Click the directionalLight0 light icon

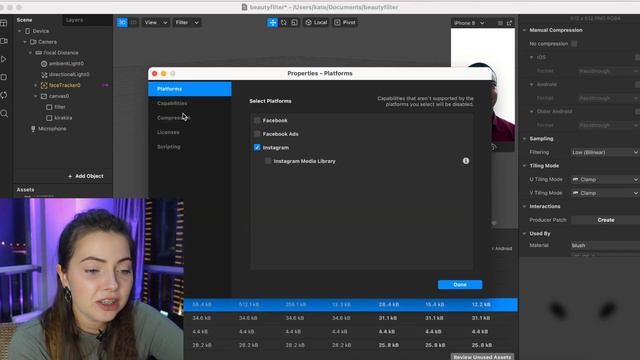click(x=44, y=74)
